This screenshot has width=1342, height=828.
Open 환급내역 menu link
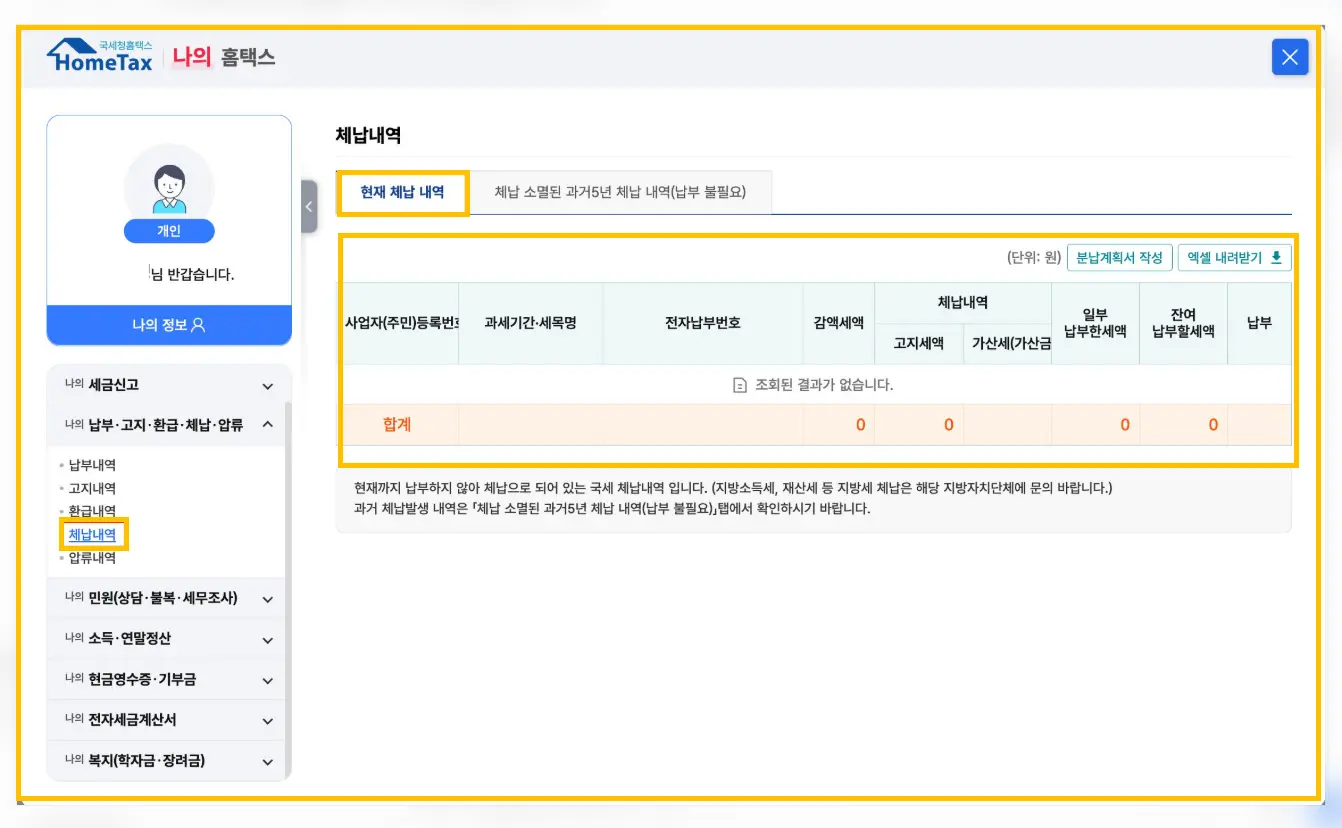pos(93,512)
